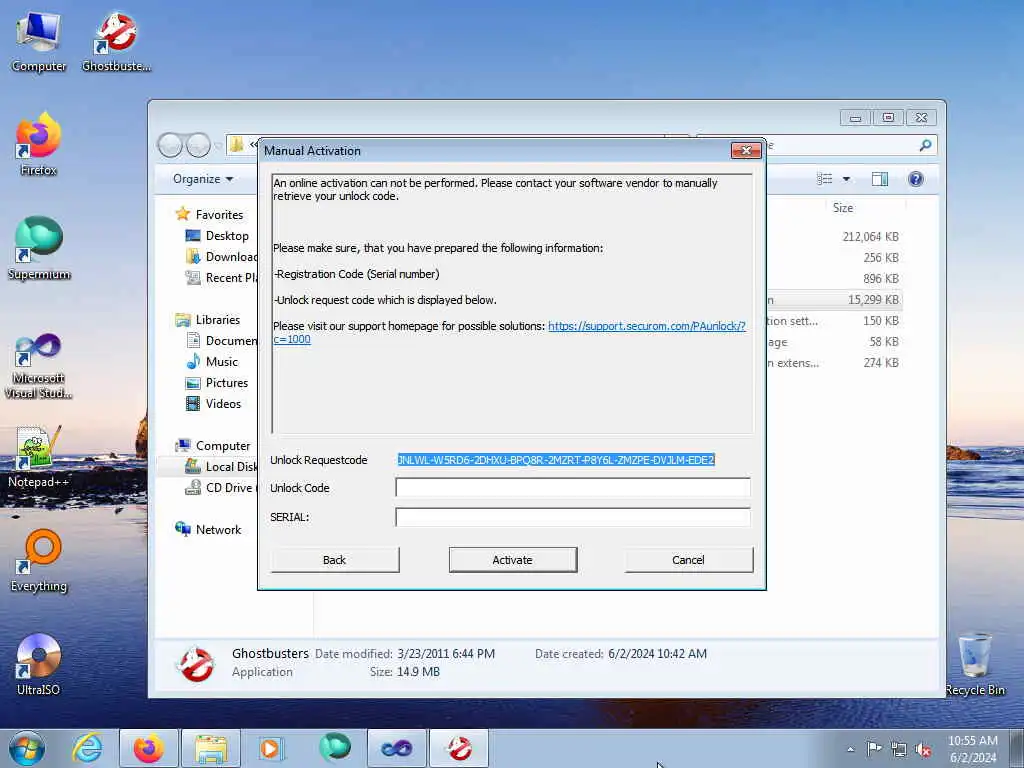
Task: Switch to Ghostbusters taskbar button
Action: 459,748
